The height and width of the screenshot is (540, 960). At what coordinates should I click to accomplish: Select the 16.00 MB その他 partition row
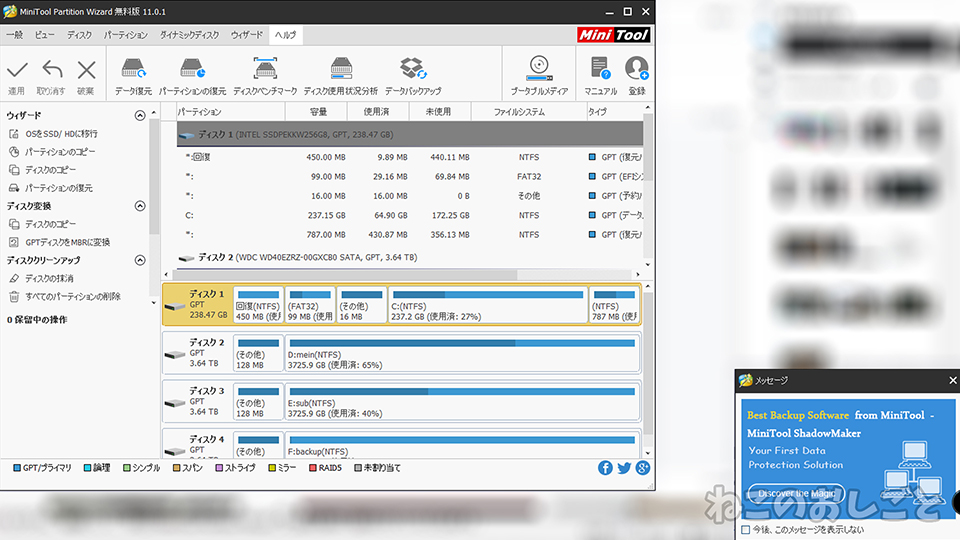point(410,197)
